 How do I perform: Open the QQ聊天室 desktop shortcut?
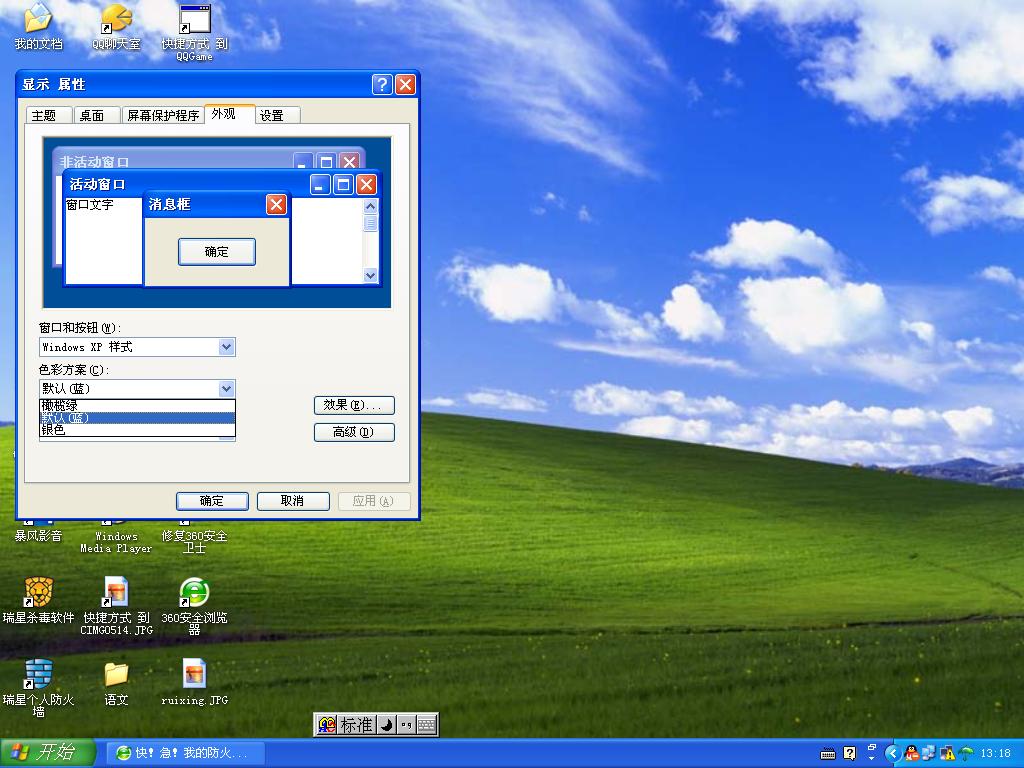[x=116, y=19]
